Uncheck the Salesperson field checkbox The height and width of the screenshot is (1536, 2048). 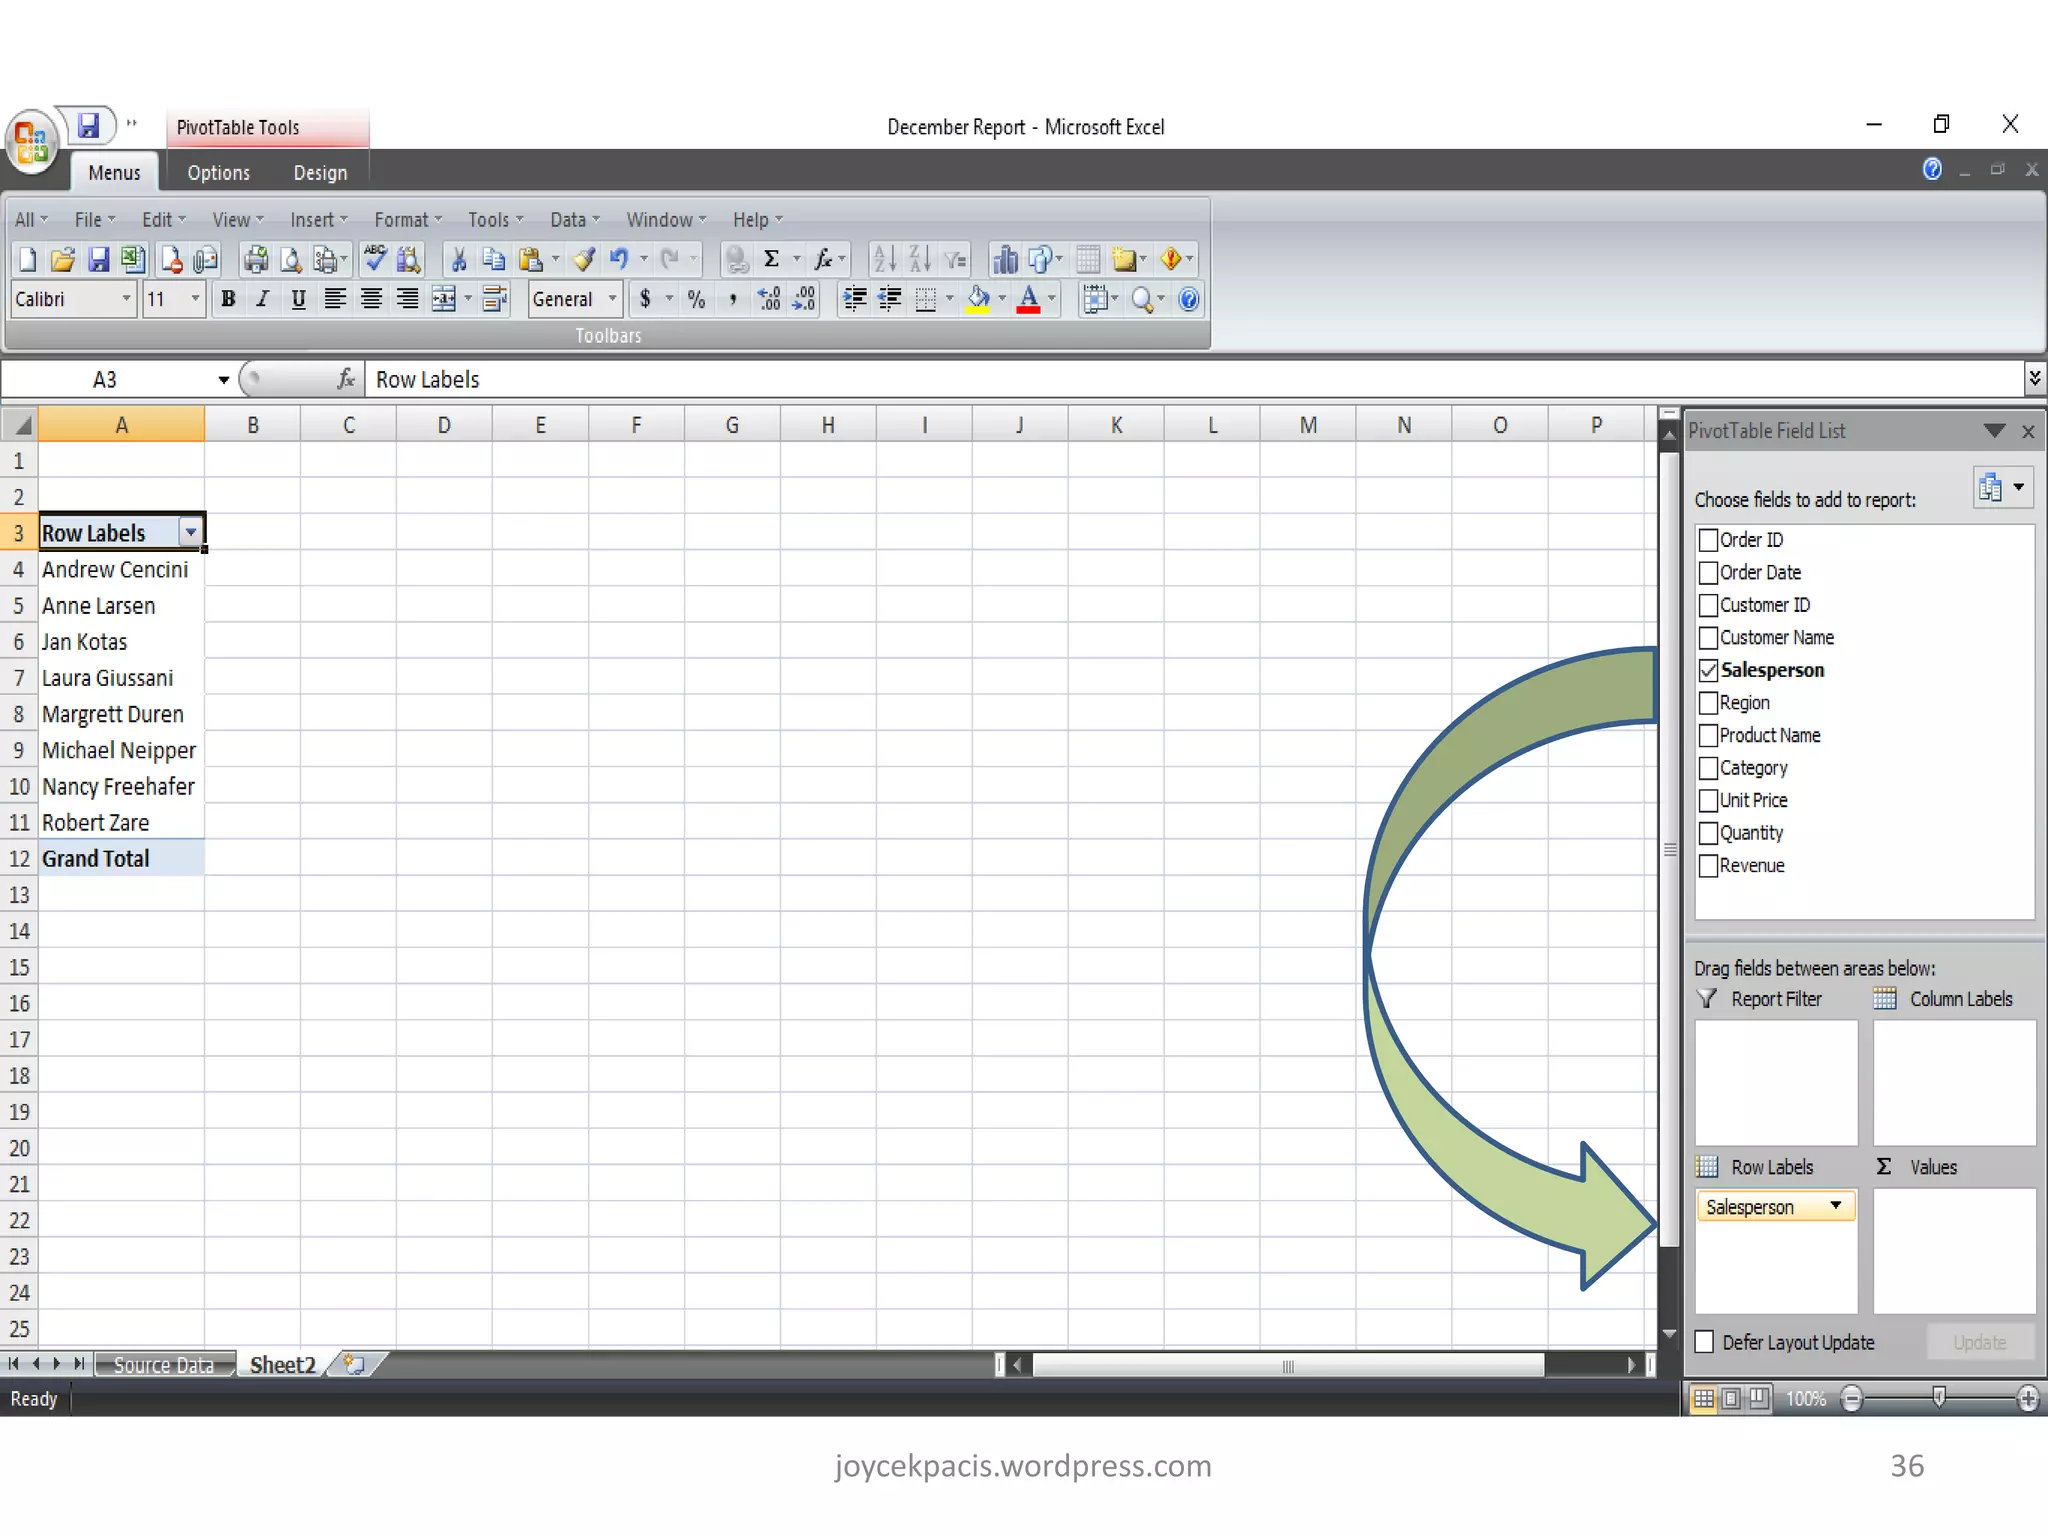click(x=1709, y=670)
